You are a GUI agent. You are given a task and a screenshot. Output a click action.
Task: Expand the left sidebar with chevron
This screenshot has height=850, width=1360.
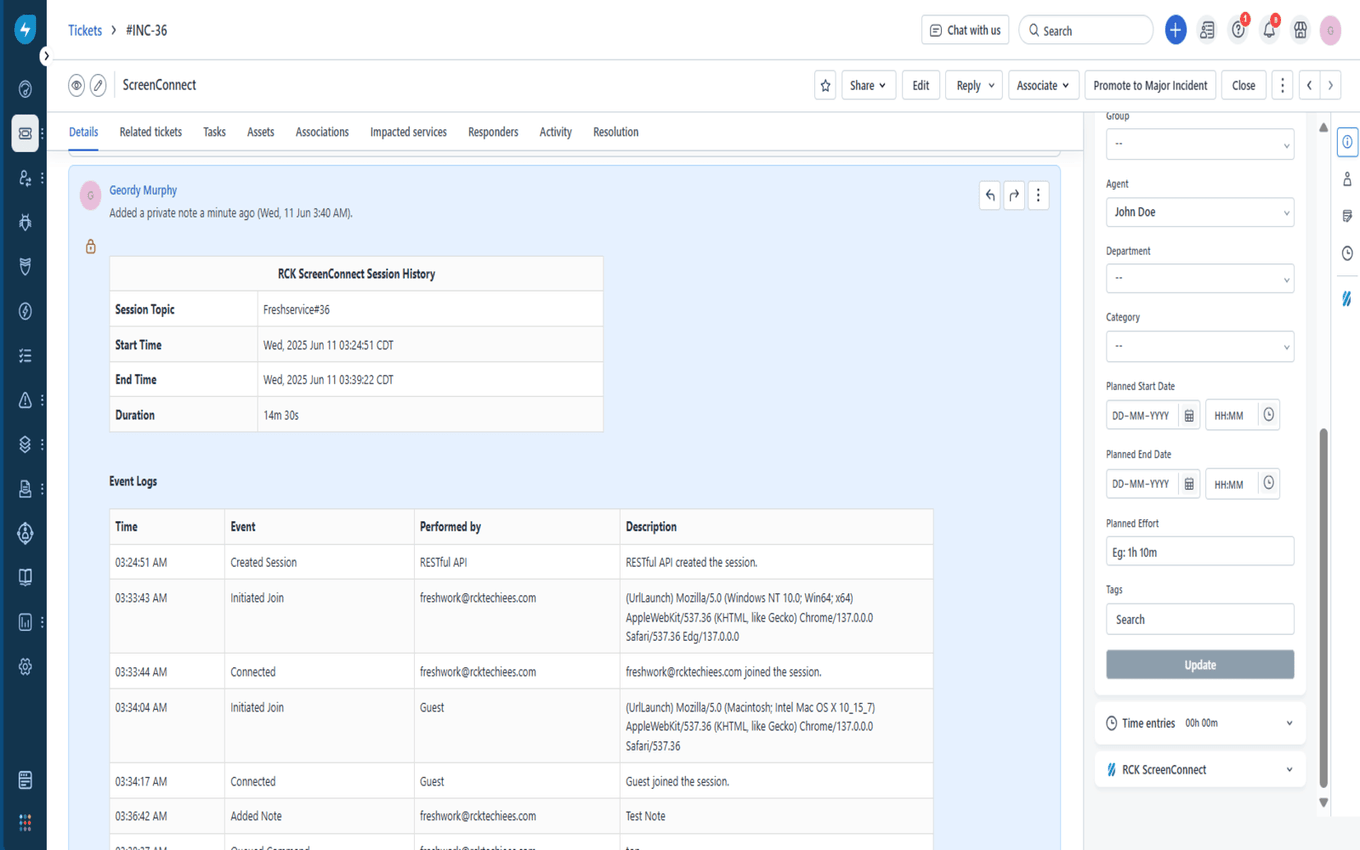pos(46,56)
